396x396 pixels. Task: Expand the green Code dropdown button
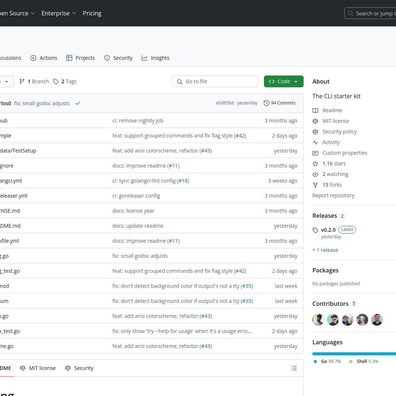(x=284, y=81)
